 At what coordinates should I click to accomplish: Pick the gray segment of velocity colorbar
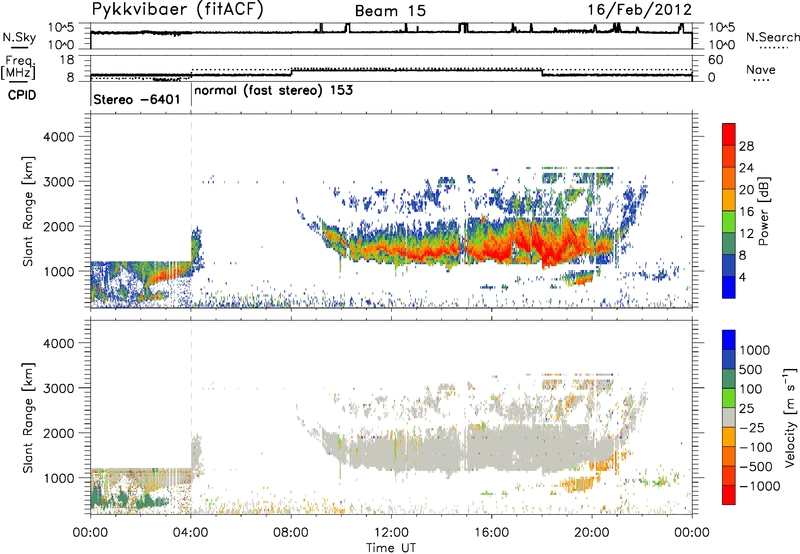coord(729,417)
